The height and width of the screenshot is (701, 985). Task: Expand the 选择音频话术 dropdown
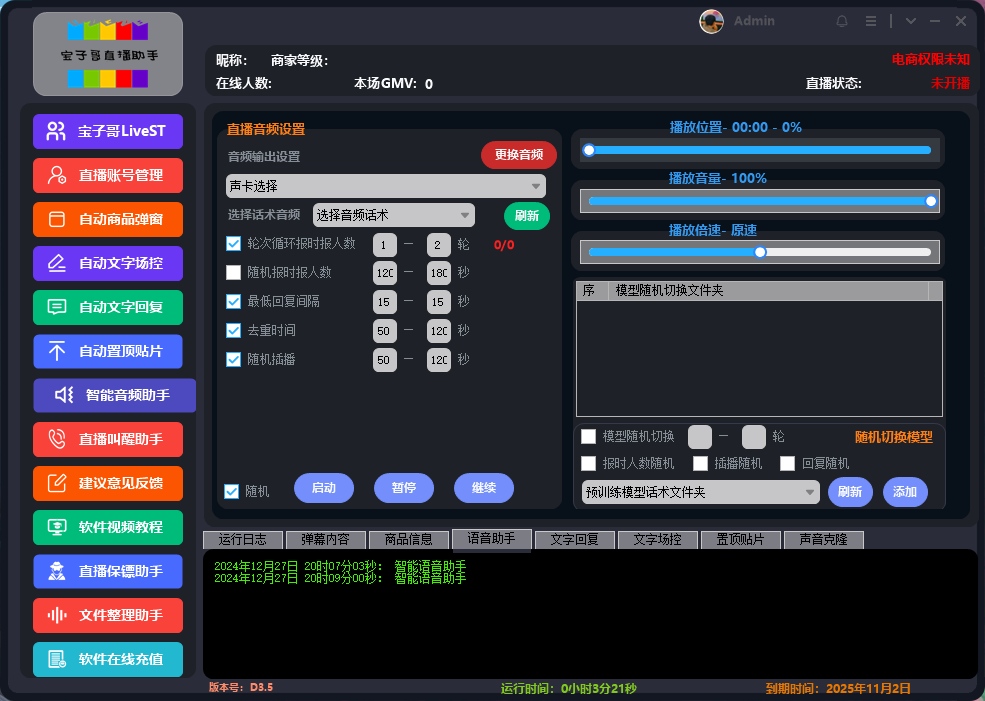click(394, 215)
